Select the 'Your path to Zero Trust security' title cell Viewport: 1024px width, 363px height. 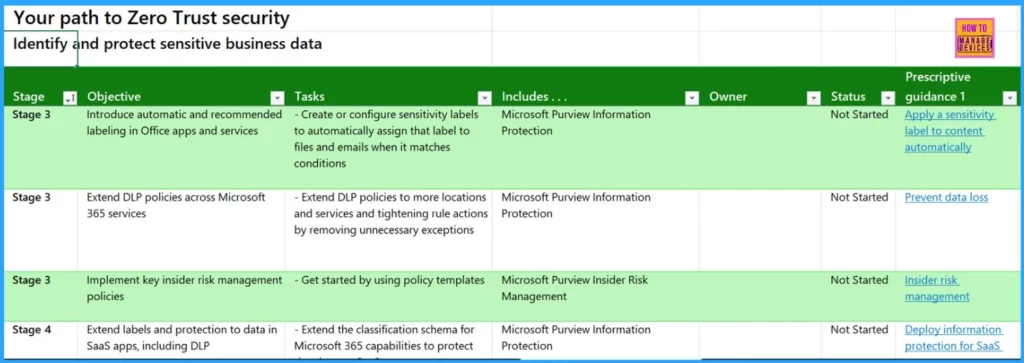click(x=151, y=18)
